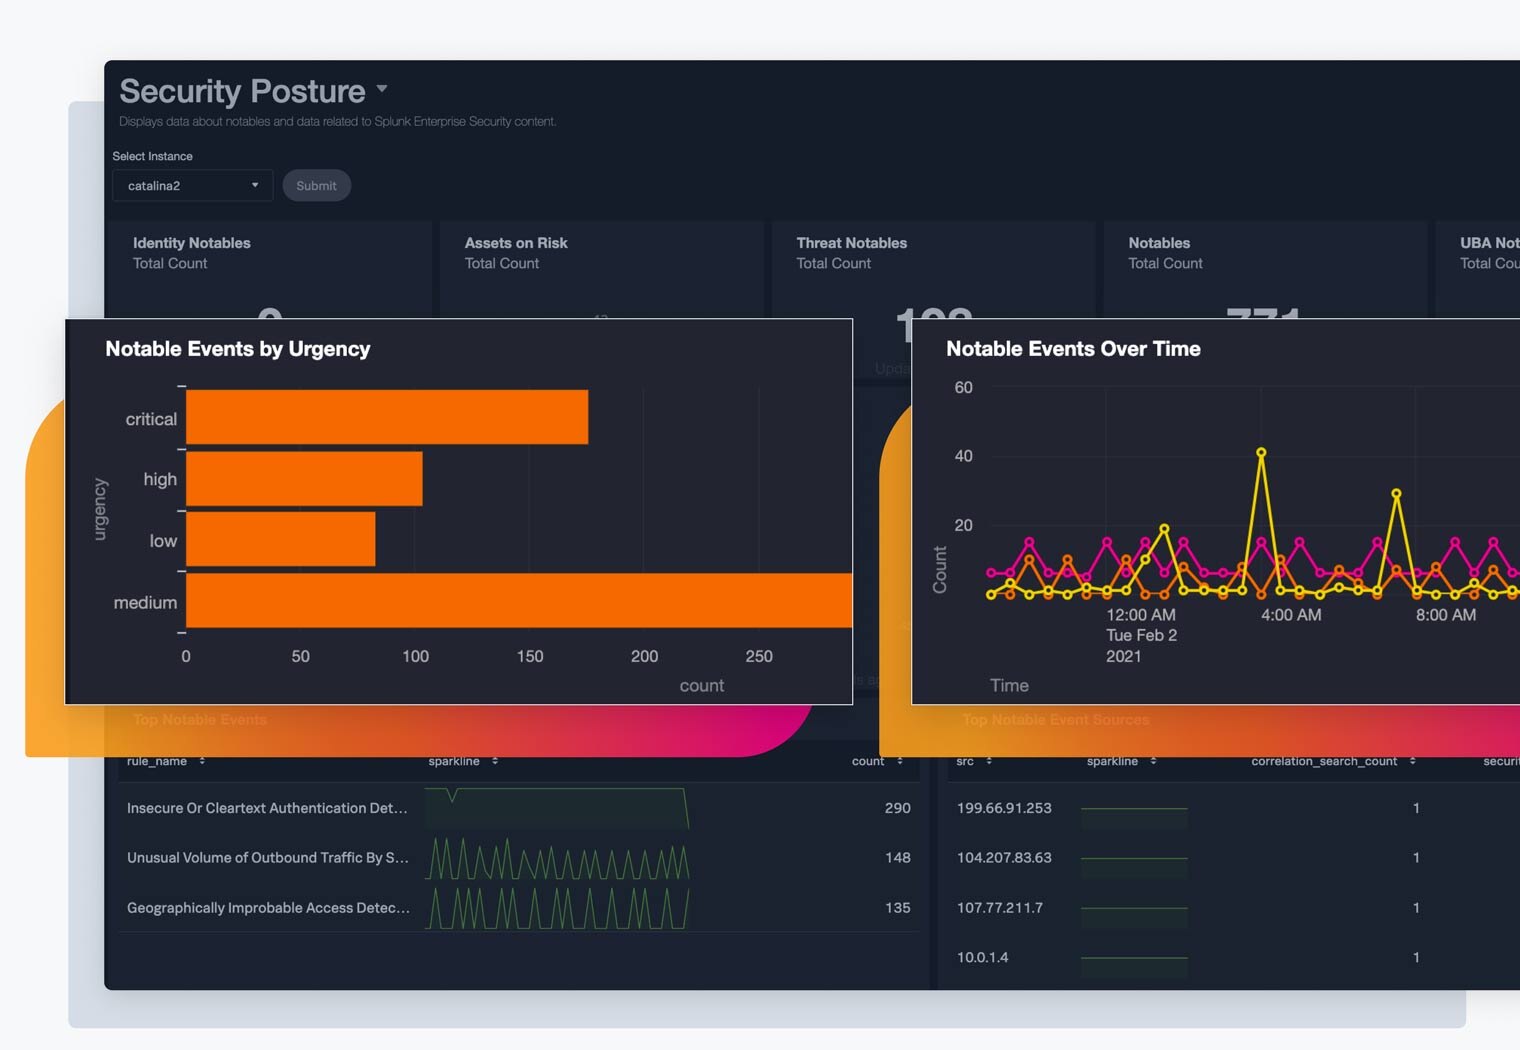Click the low urgency bar

(280, 540)
